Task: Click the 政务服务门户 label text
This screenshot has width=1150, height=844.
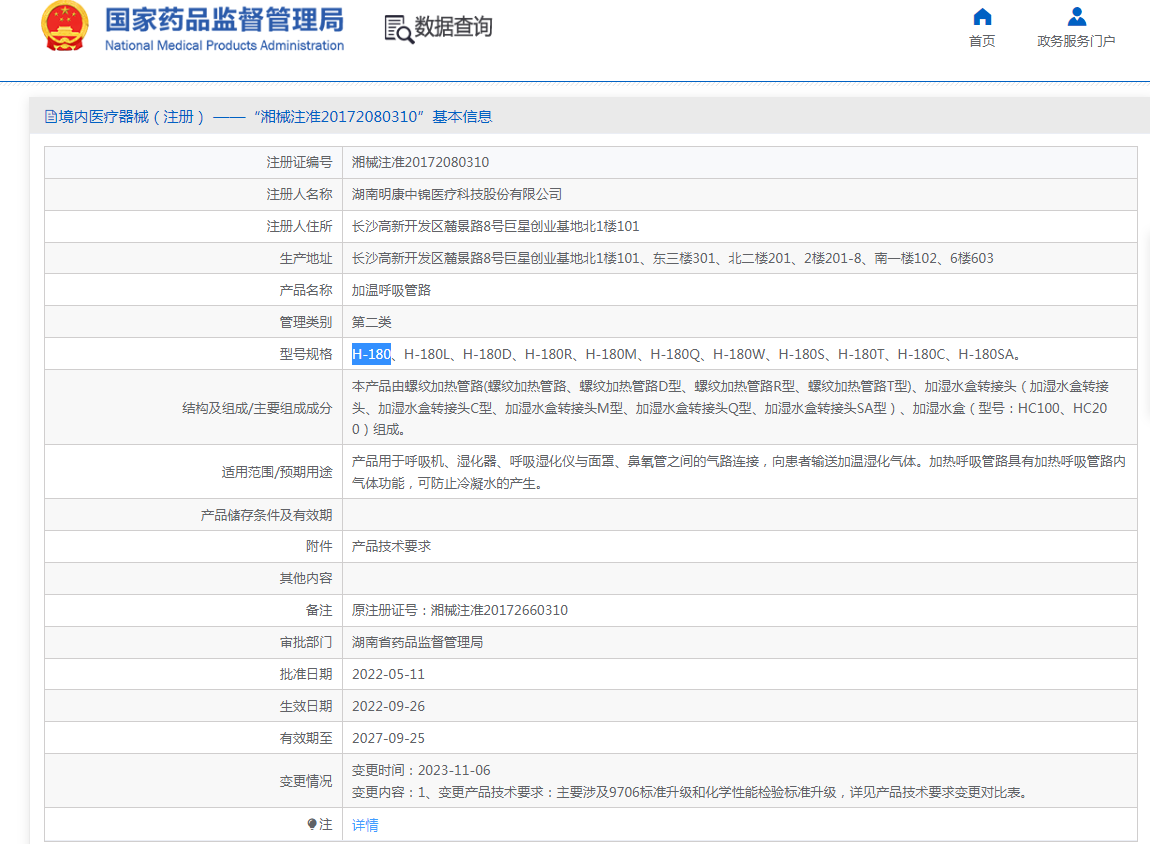Action: (x=1076, y=41)
